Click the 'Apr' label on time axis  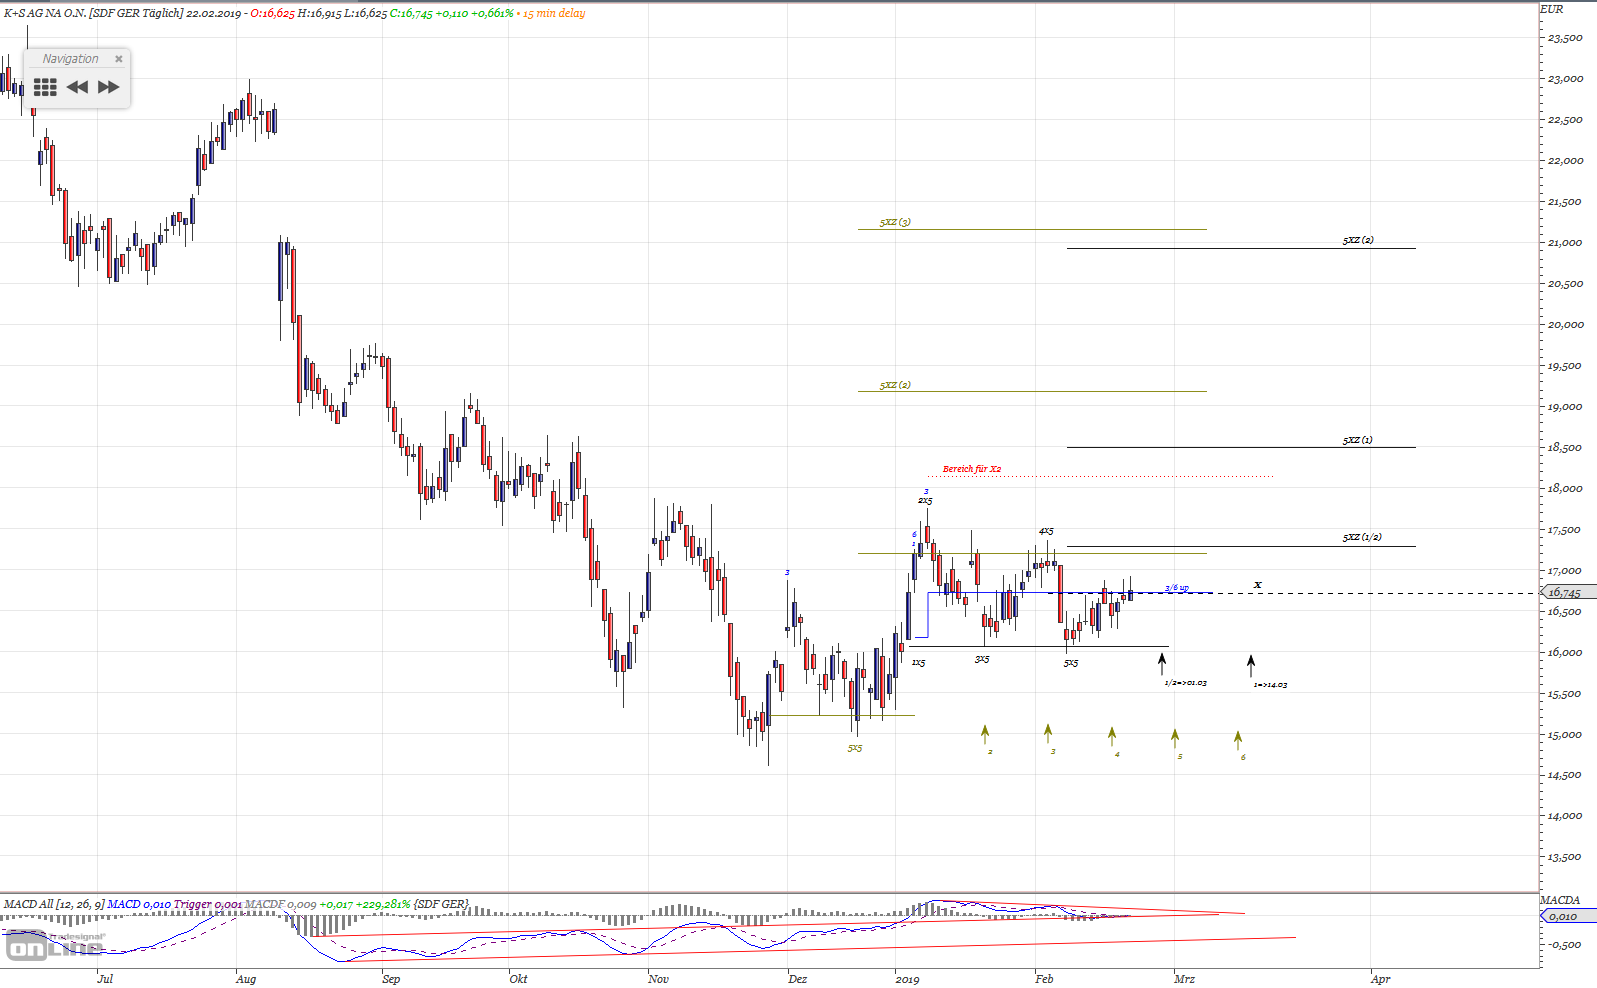(x=1380, y=979)
